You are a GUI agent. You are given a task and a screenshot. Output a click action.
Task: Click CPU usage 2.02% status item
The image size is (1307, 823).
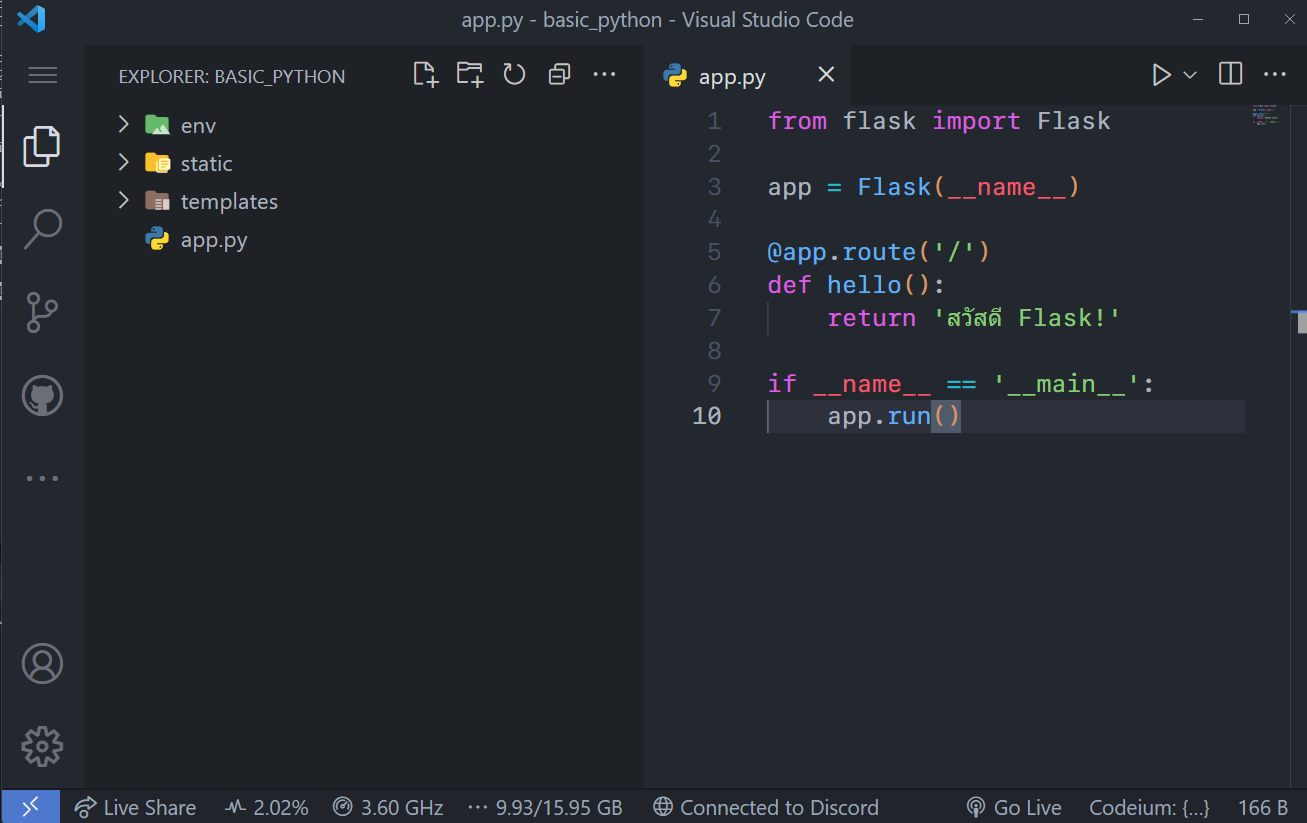tap(267, 807)
